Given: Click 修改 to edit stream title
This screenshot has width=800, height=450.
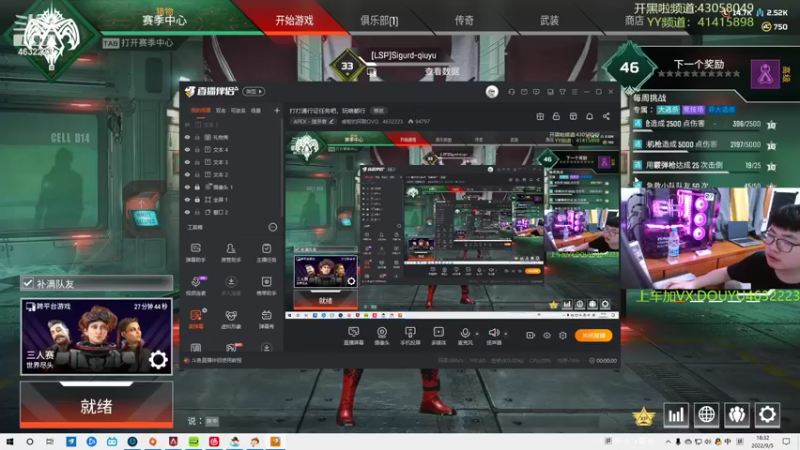Looking at the screenshot, I should tap(378, 111).
